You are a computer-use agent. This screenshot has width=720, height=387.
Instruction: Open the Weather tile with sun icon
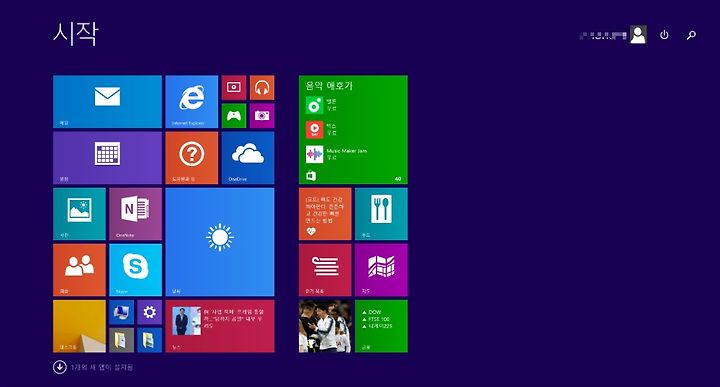[x=220, y=242]
